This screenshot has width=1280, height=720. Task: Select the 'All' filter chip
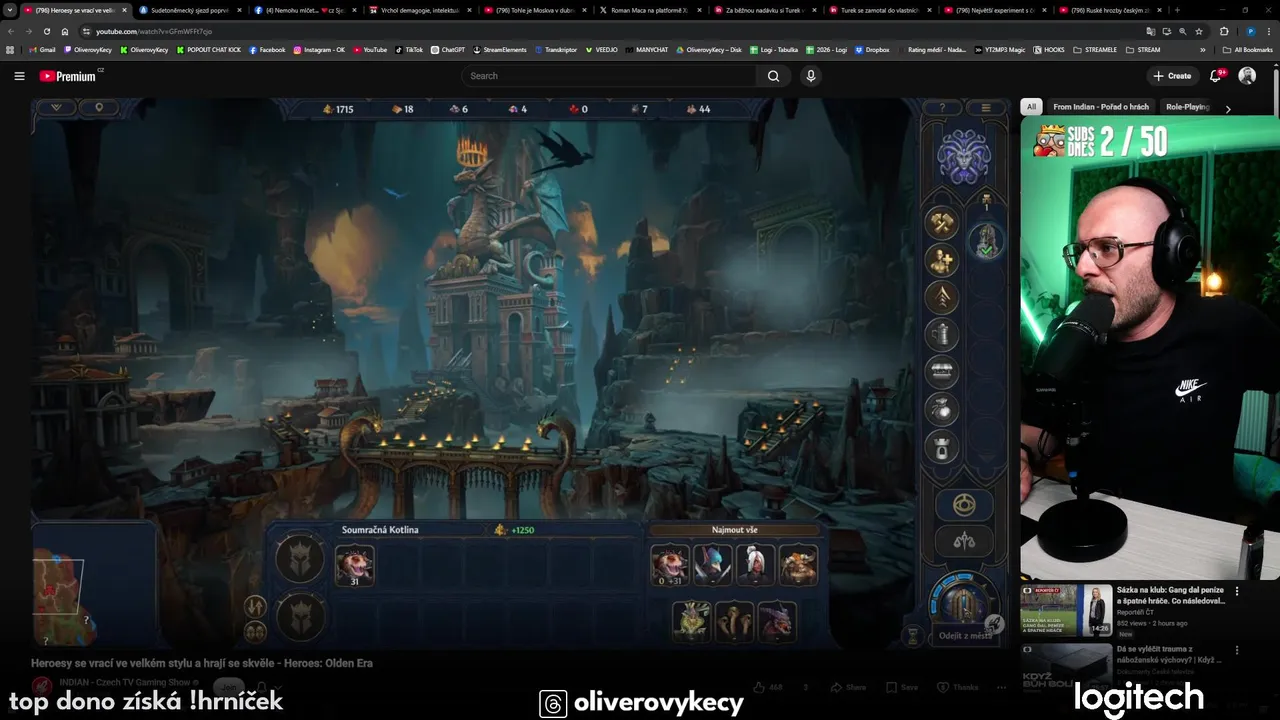tap(1031, 107)
